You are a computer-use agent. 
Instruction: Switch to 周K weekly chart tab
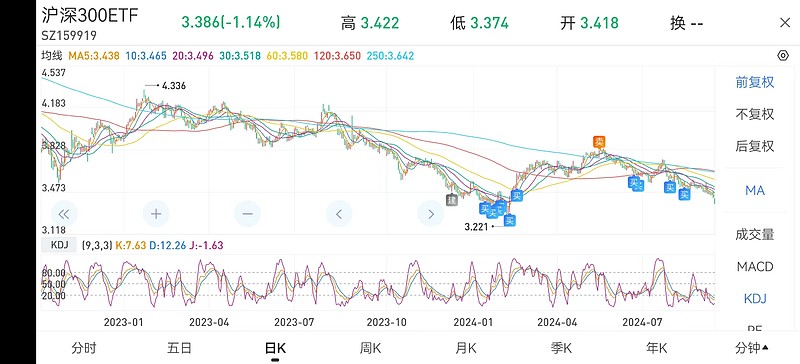tap(370, 348)
